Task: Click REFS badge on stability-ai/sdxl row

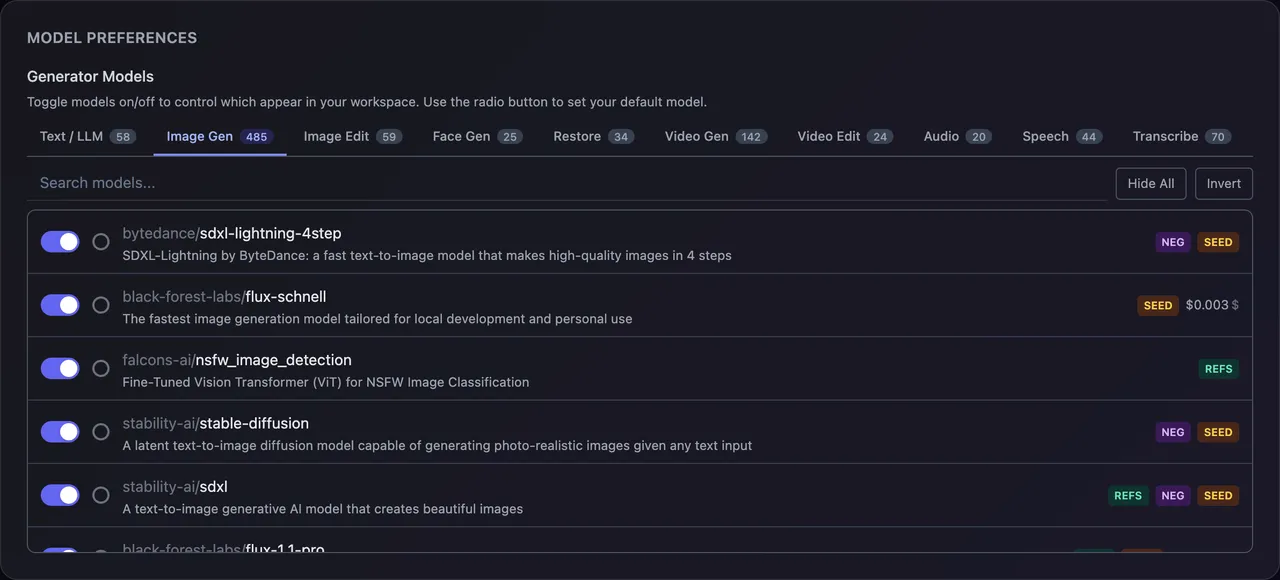Action: (x=1128, y=495)
